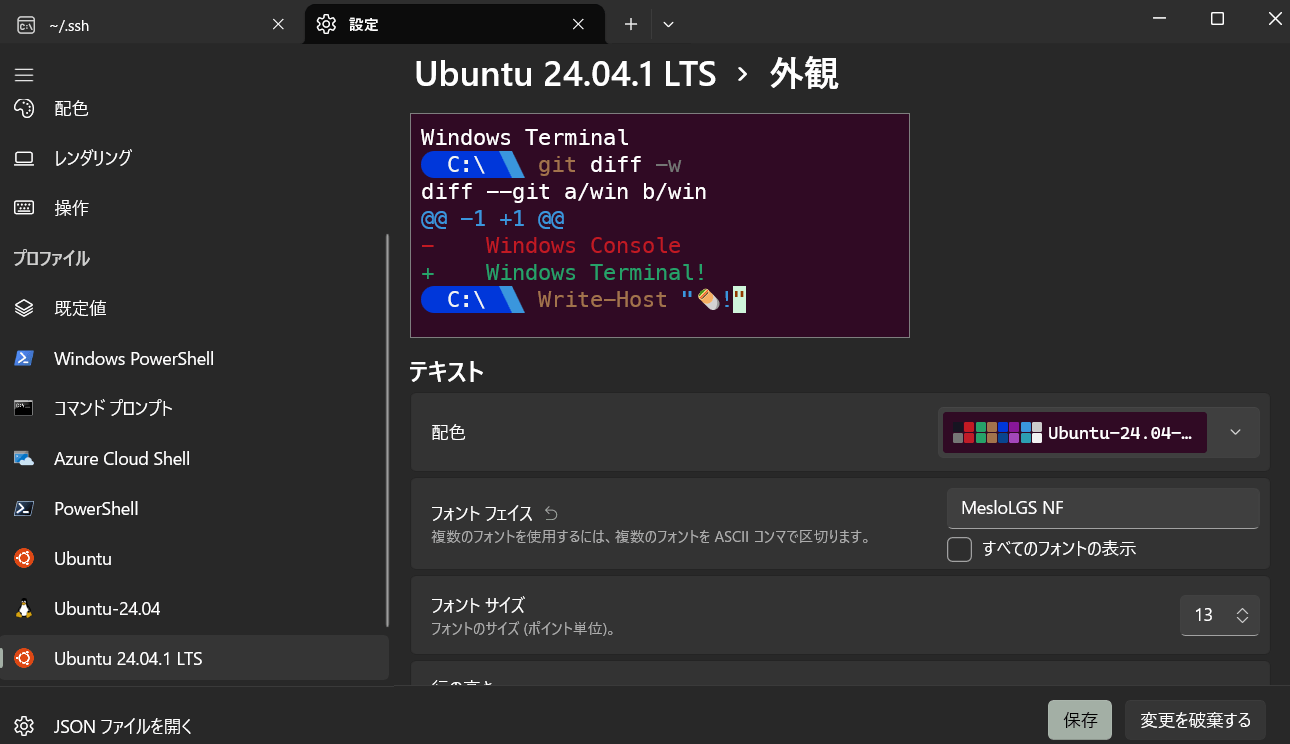
Task: Click the フォント サイズ value field
Action: [x=1204, y=615]
